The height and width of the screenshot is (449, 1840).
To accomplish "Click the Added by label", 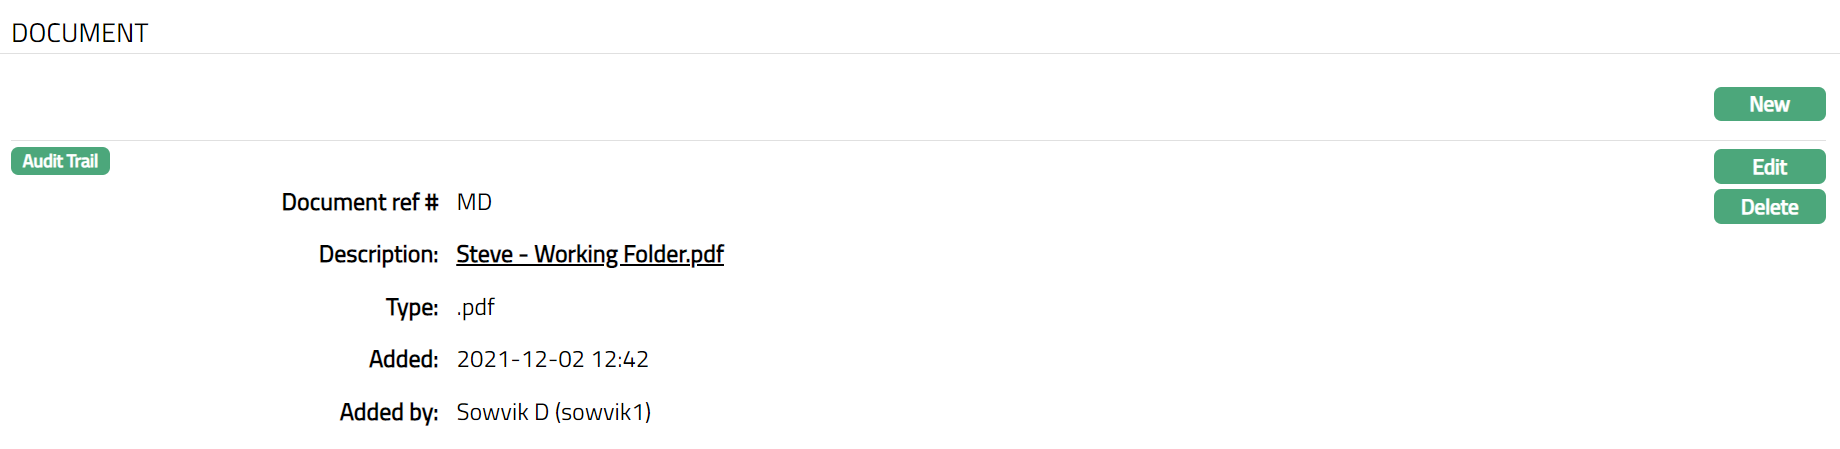I will 389,412.
